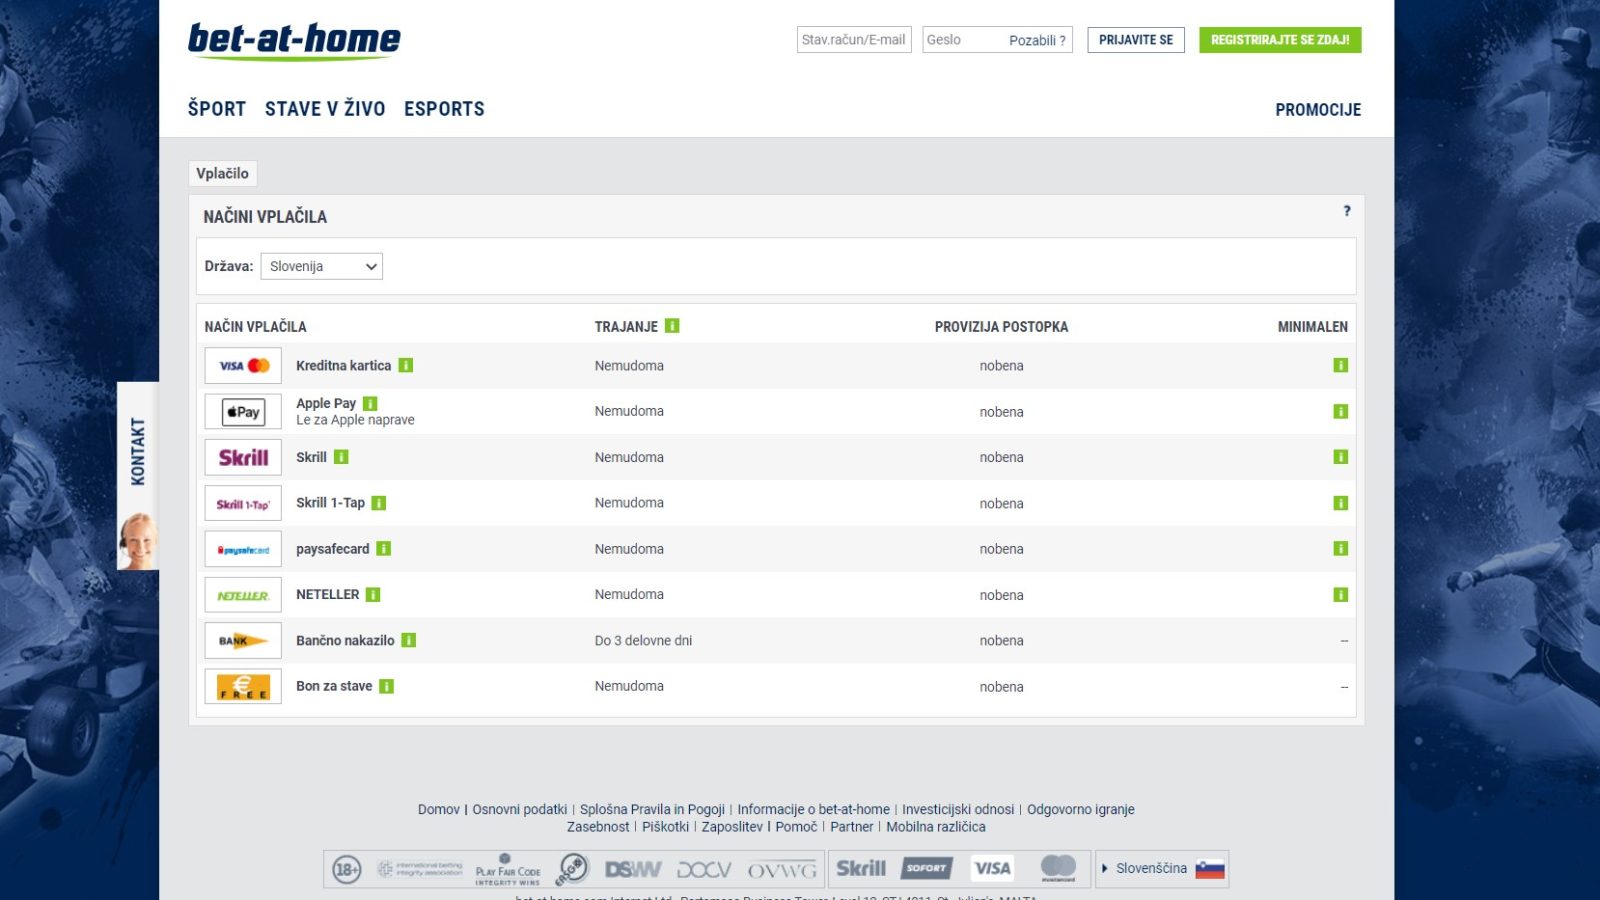Screen dimensions: 1600x900
Task: Open the ŠPORT menu
Action: (x=217, y=109)
